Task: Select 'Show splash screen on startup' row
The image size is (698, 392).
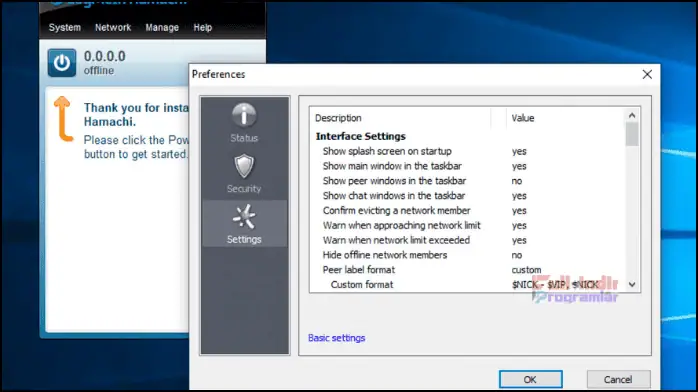Action: point(467,151)
